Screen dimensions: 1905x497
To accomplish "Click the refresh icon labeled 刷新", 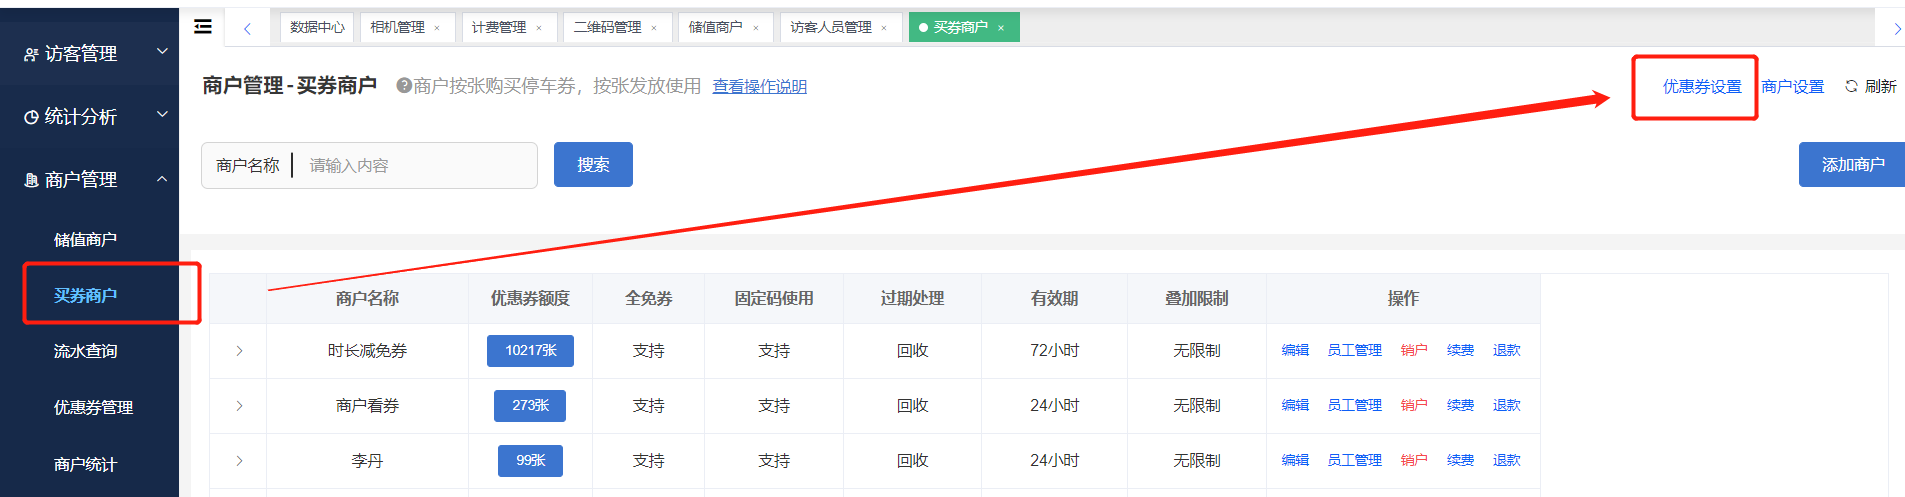I will [x=1870, y=87].
